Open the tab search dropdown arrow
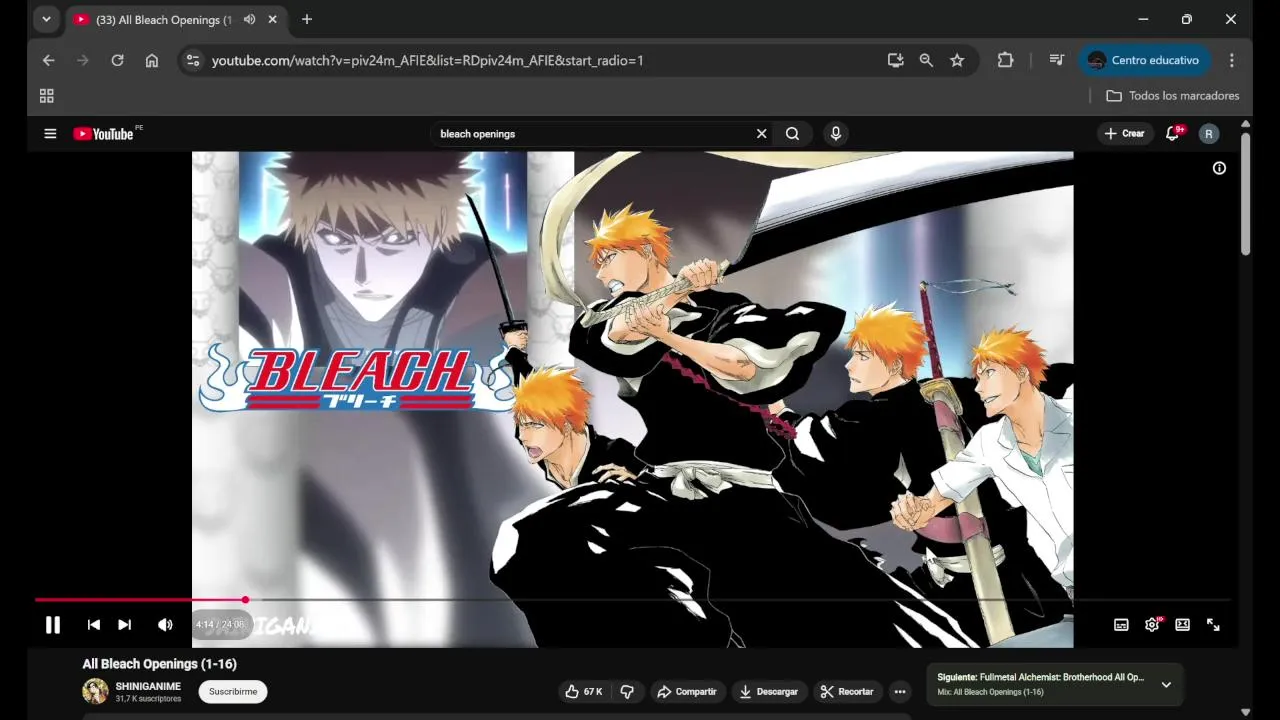The height and width of the screenshot is (720, 1280). pyautogui.click(x=46, y=19)
